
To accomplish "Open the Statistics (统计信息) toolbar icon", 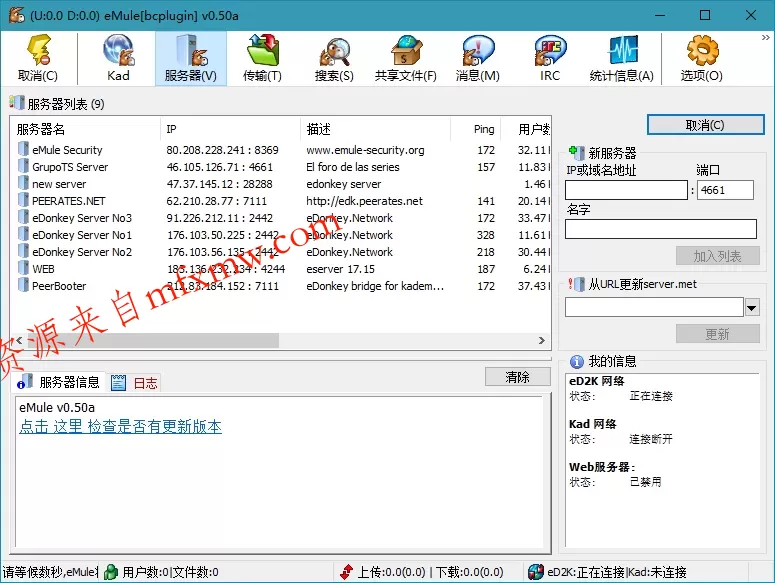I will coord(622,50).
